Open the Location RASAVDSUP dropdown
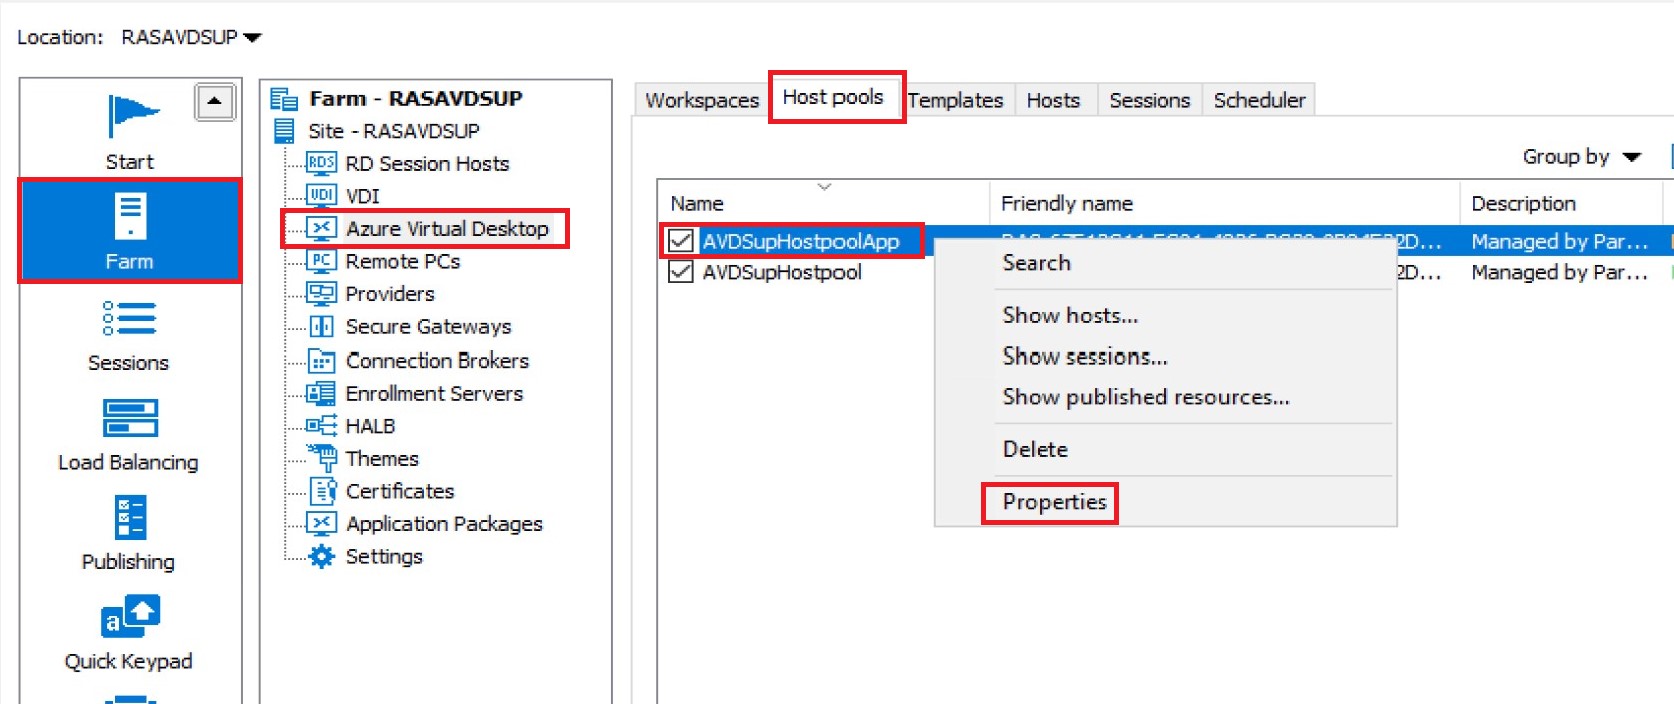Image resolution: width=1674 pixels, height=704 pixels. coord(191,38)
